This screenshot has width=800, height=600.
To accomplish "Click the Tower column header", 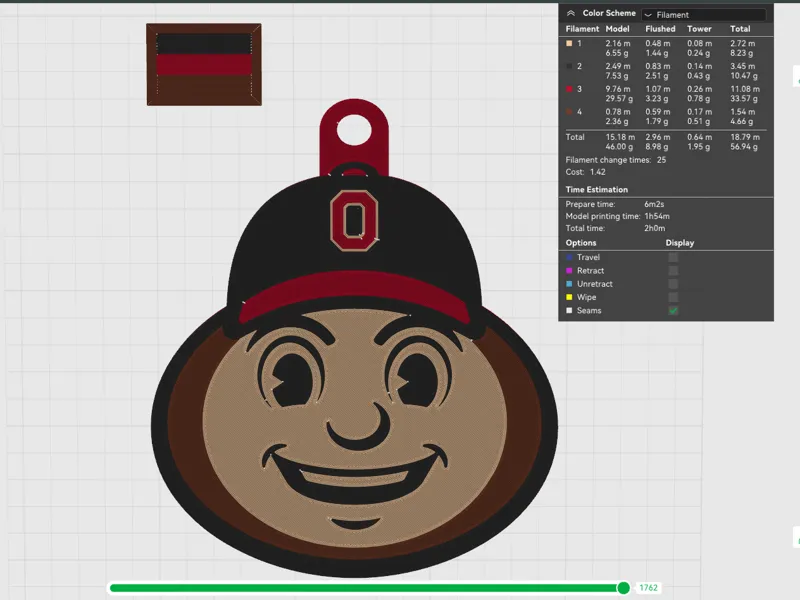I will (x=699, y=29).
